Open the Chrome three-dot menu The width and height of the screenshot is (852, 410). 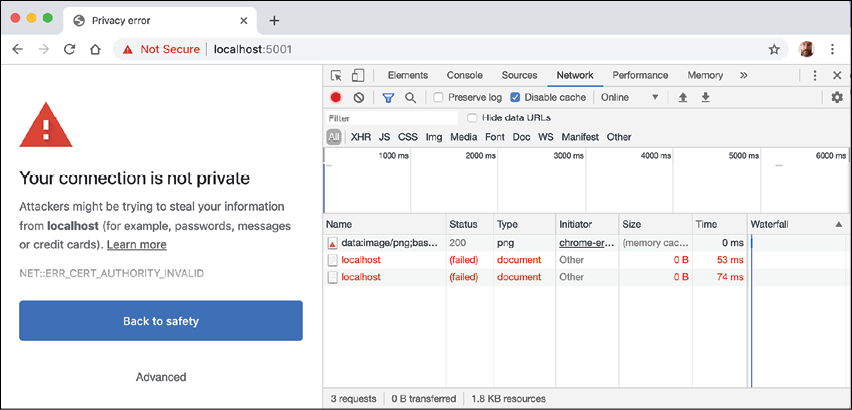coord(832,49)
